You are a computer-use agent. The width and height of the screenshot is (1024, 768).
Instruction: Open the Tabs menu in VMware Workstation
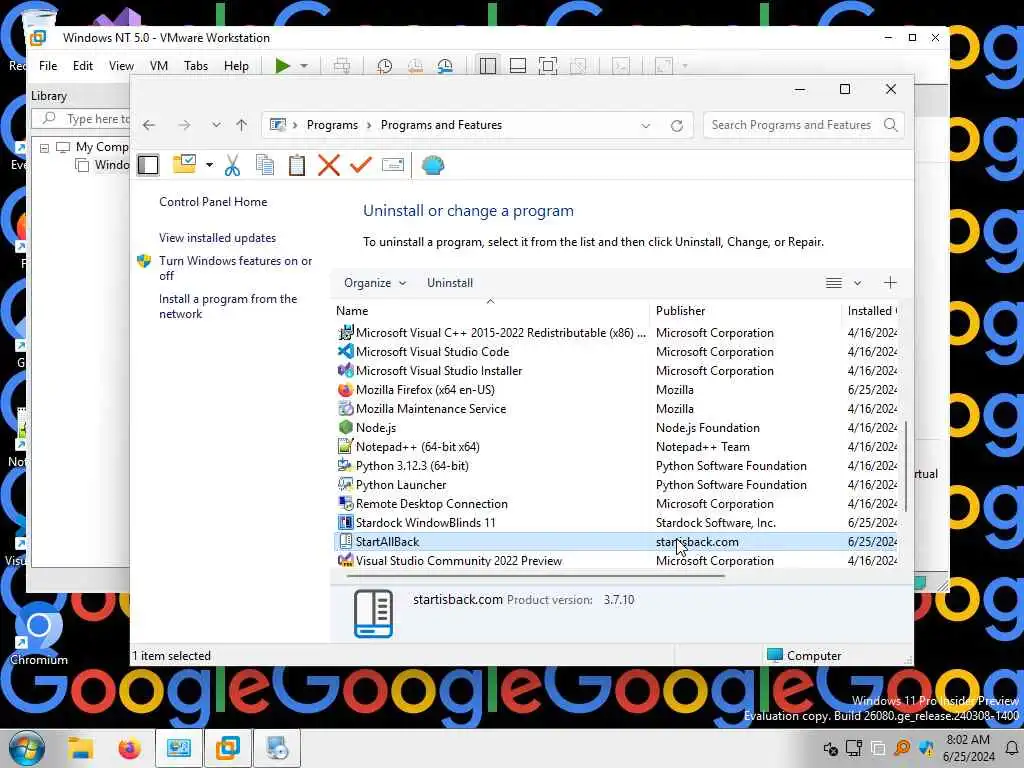click(x=195, y=66)
